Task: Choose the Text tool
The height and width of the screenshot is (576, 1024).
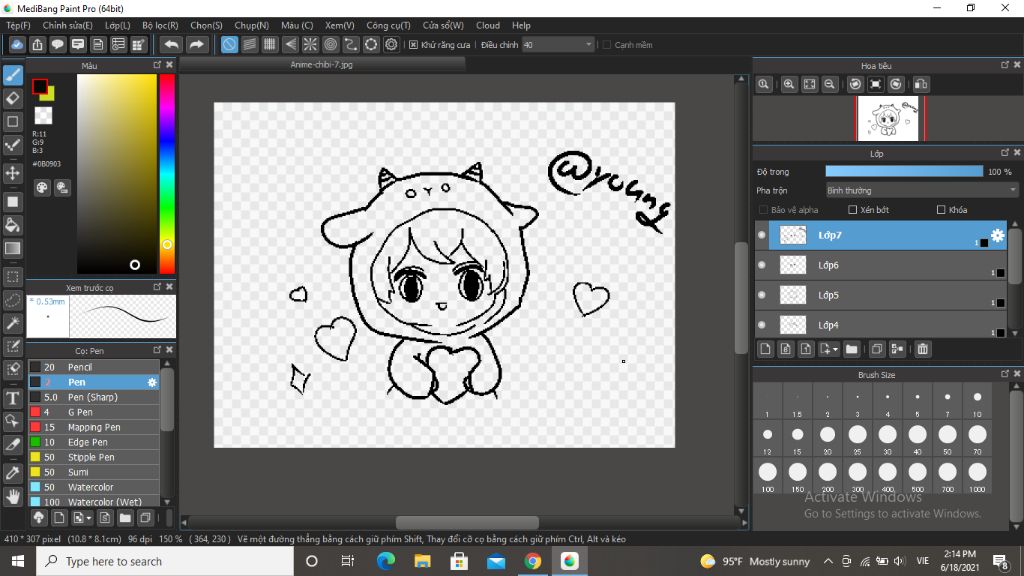Action: 13,398
